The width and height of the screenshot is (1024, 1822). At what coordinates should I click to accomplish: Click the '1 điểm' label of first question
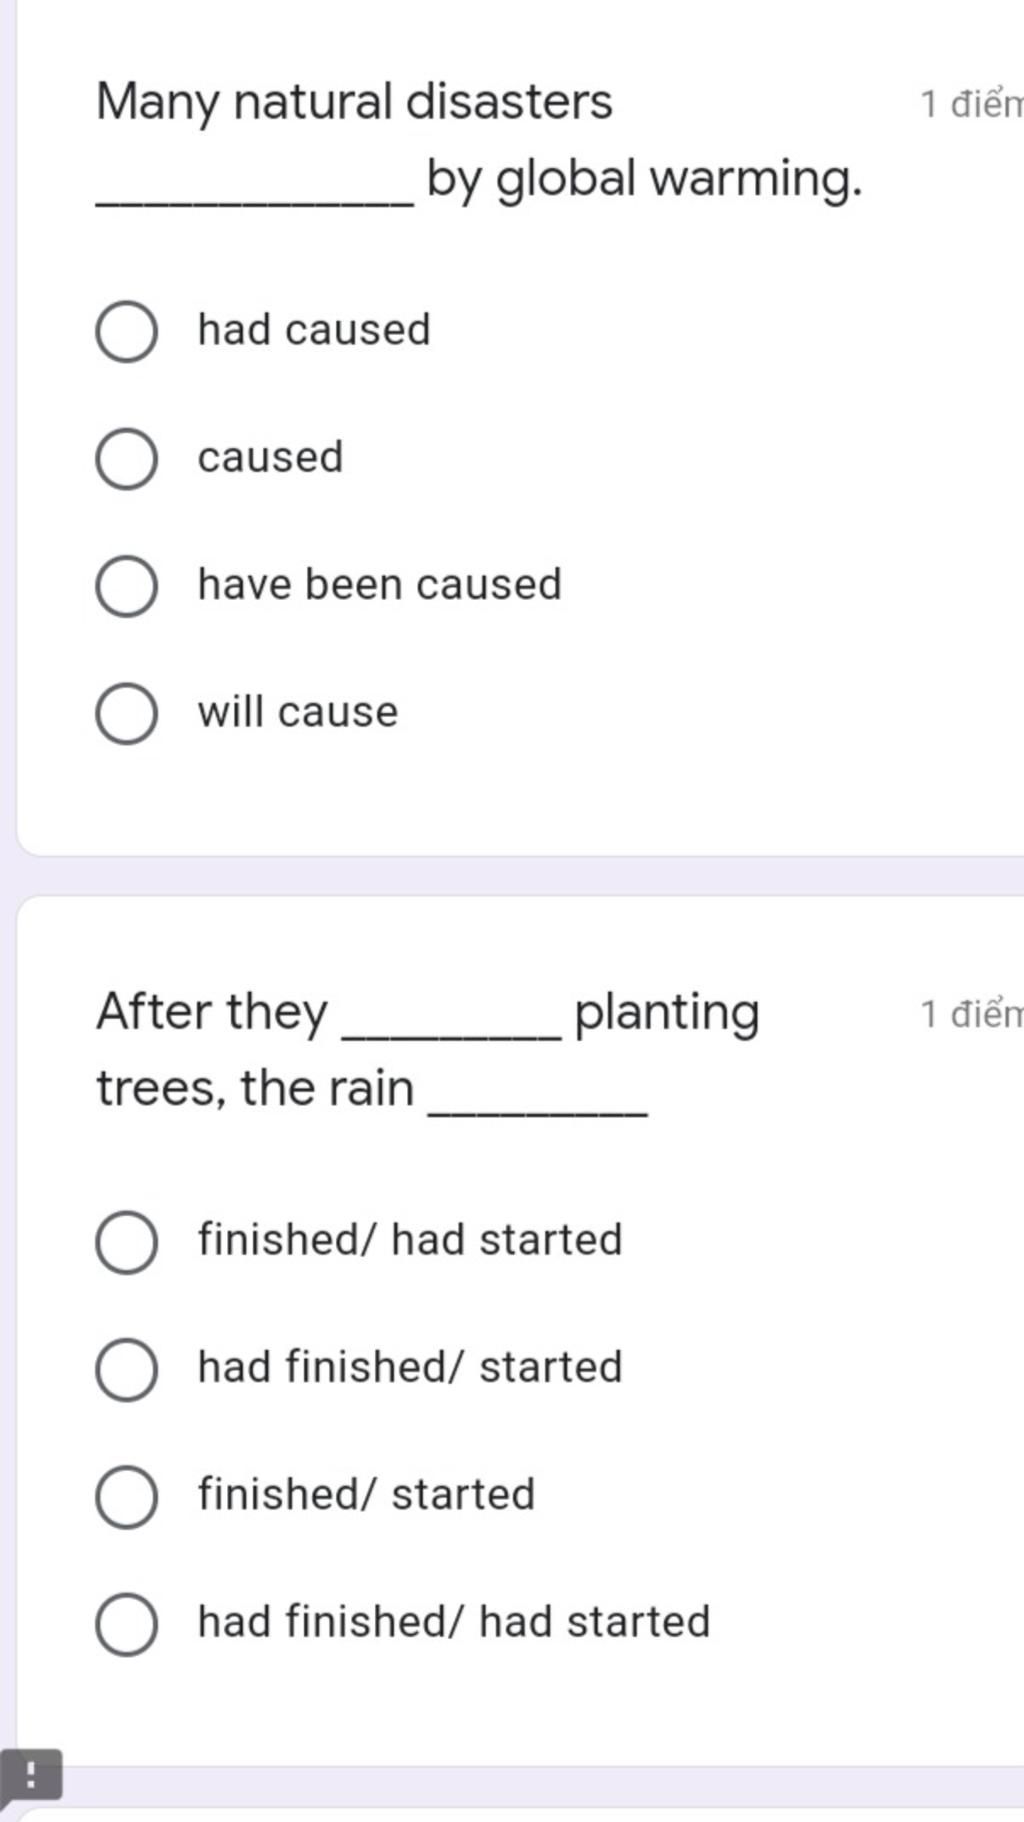[x=971, y=103]
